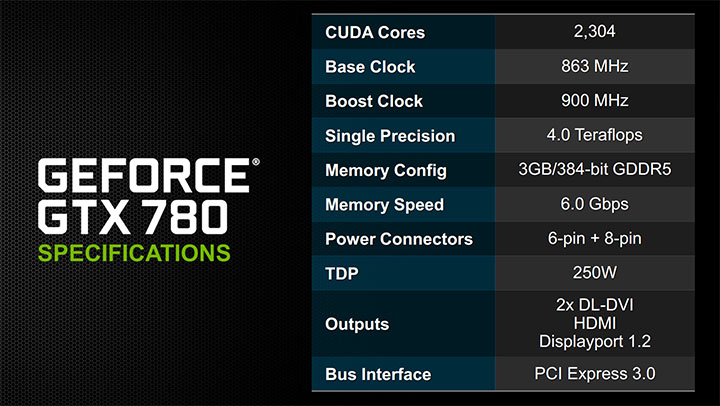The height and width of the screenshot is (406, 720).
Task: Click the 6.0 Gbps memory speed value
Action: [x=594, y=204]
